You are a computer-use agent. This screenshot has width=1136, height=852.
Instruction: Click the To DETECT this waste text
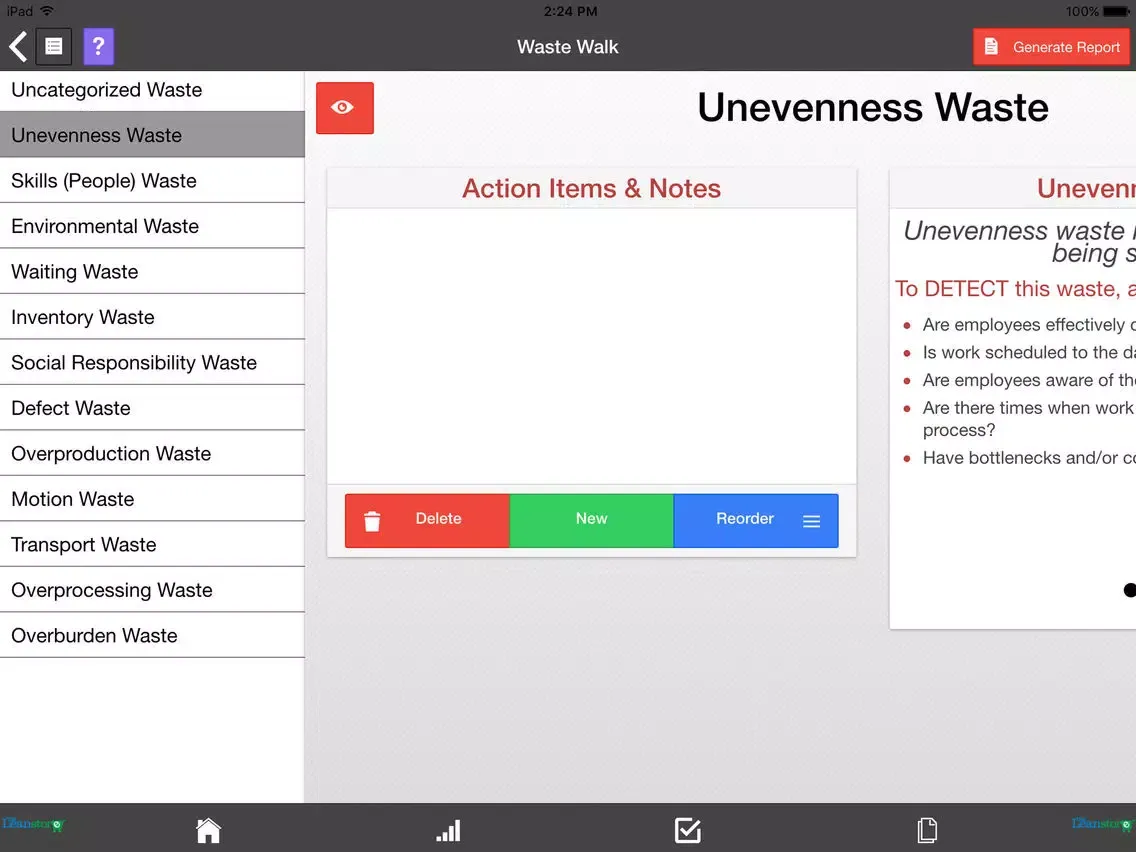click(x=1014, y=288)
